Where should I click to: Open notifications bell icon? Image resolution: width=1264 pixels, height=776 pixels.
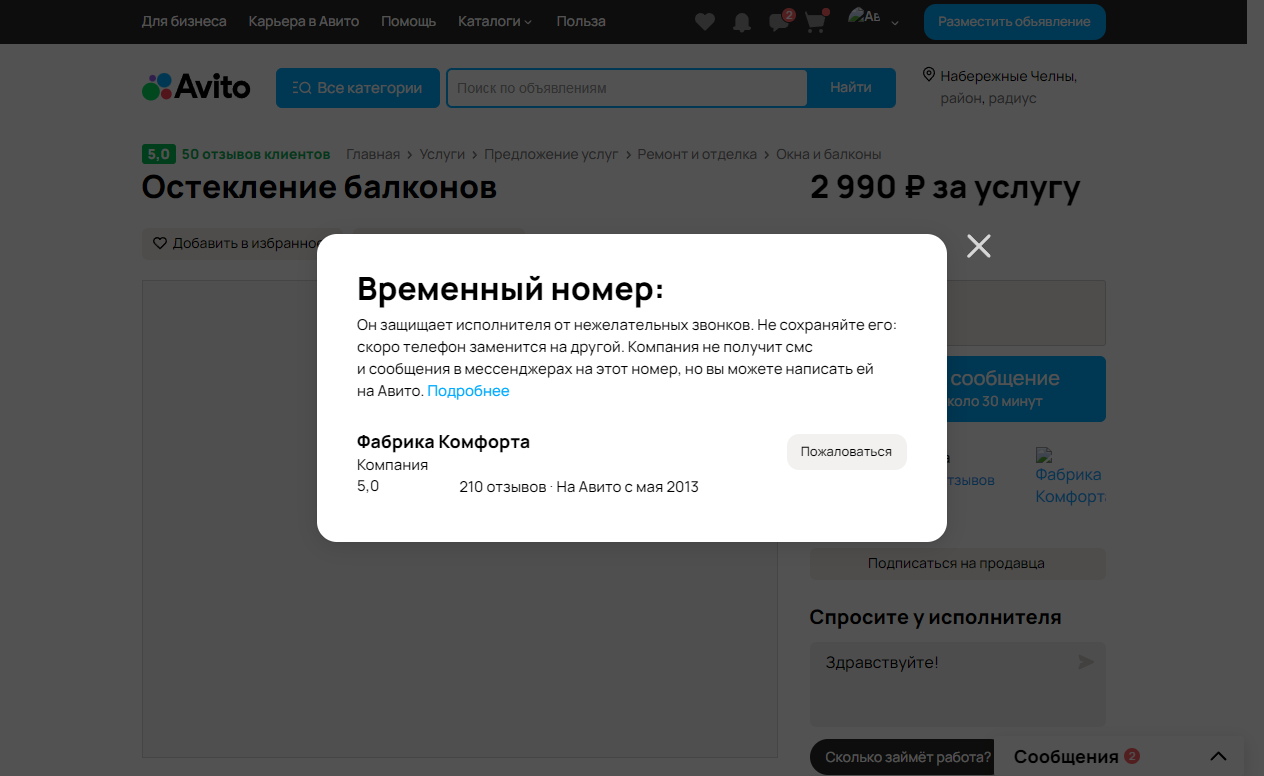(742, 22)
